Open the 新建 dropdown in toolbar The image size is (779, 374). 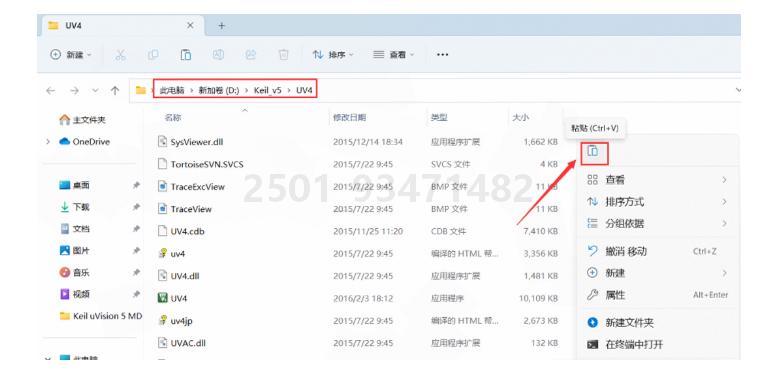coord(72,55)
